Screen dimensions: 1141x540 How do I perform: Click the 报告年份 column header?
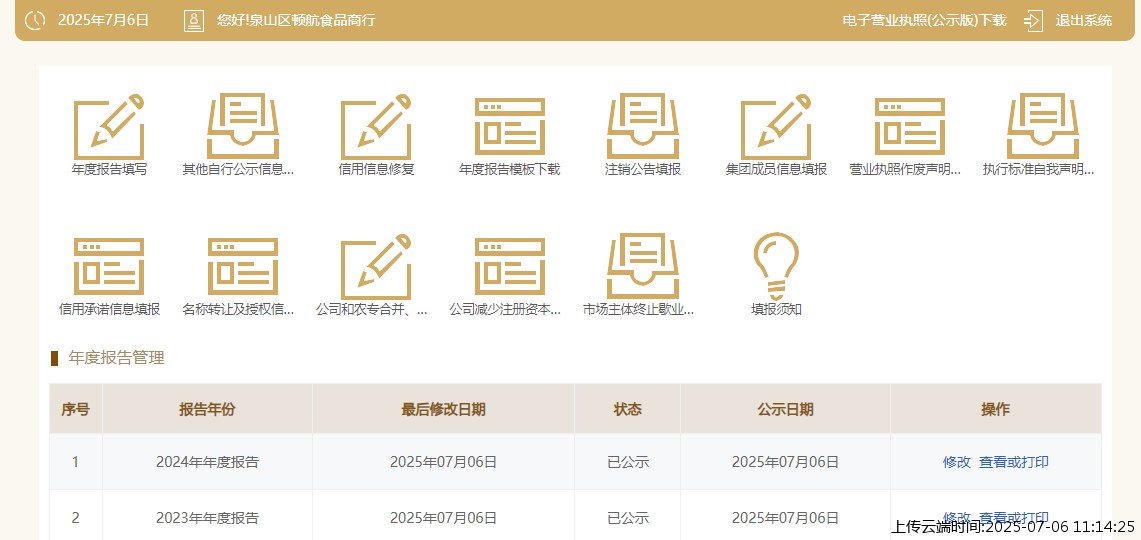[207, 409]
